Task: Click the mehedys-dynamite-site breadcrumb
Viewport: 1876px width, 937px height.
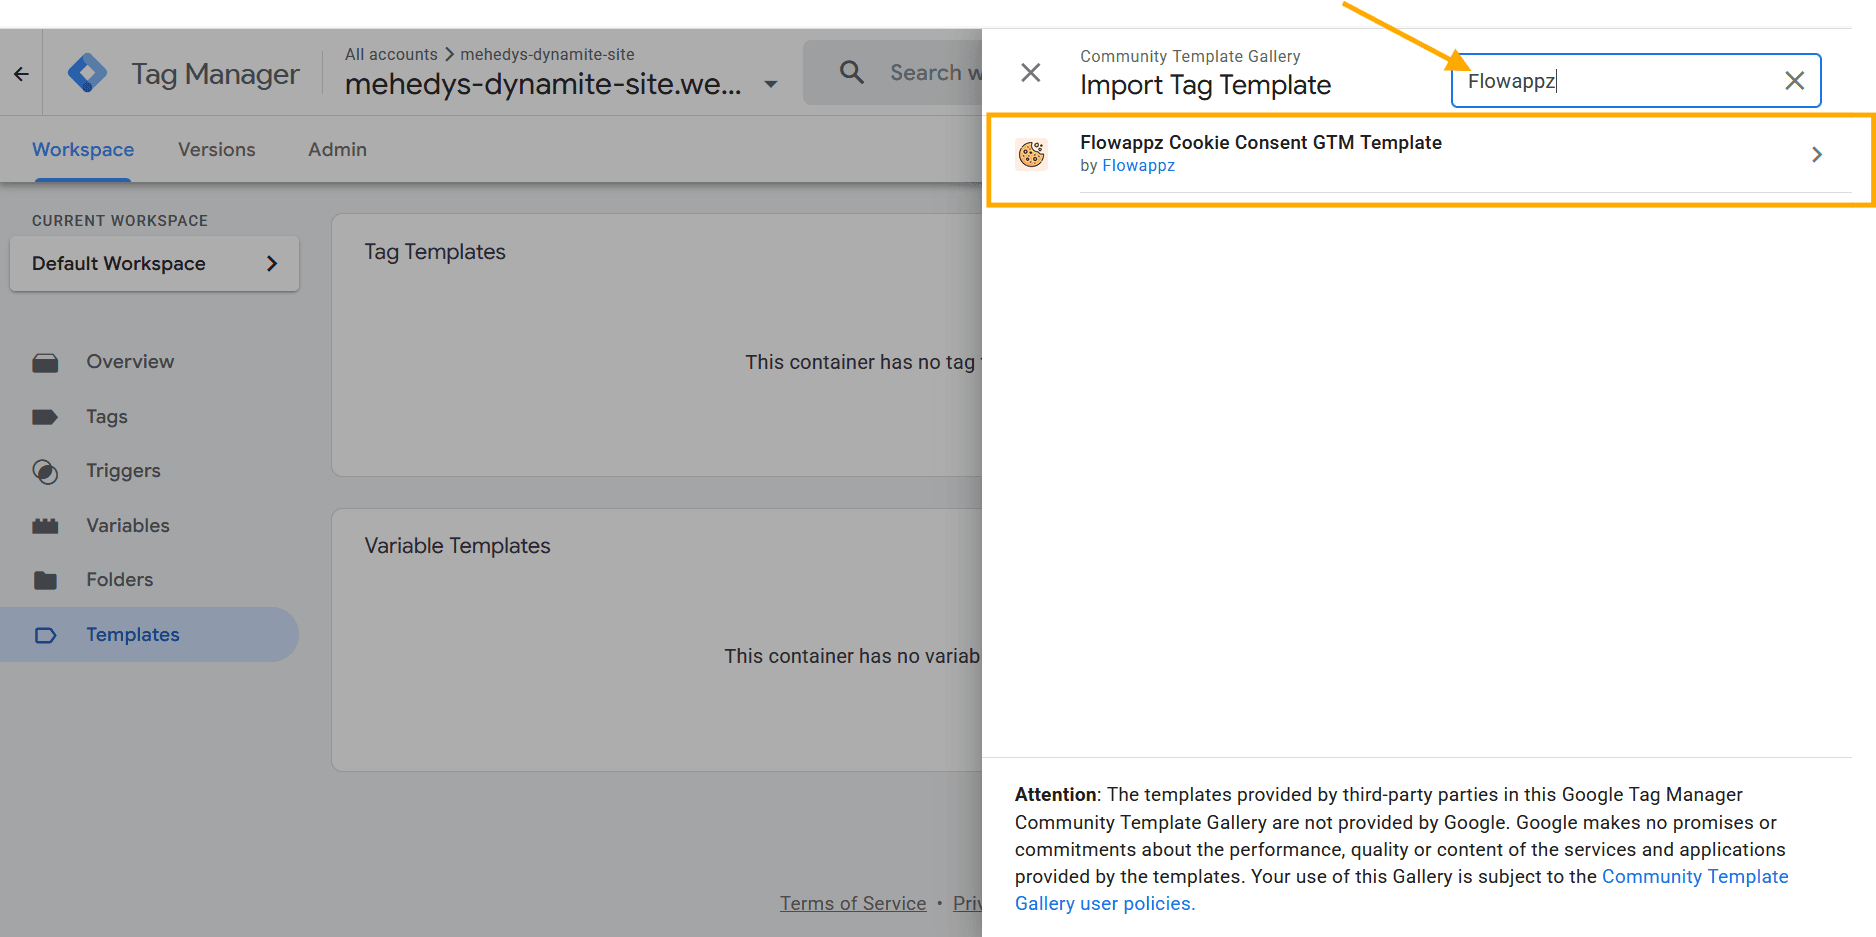Action: pos(547,54)
